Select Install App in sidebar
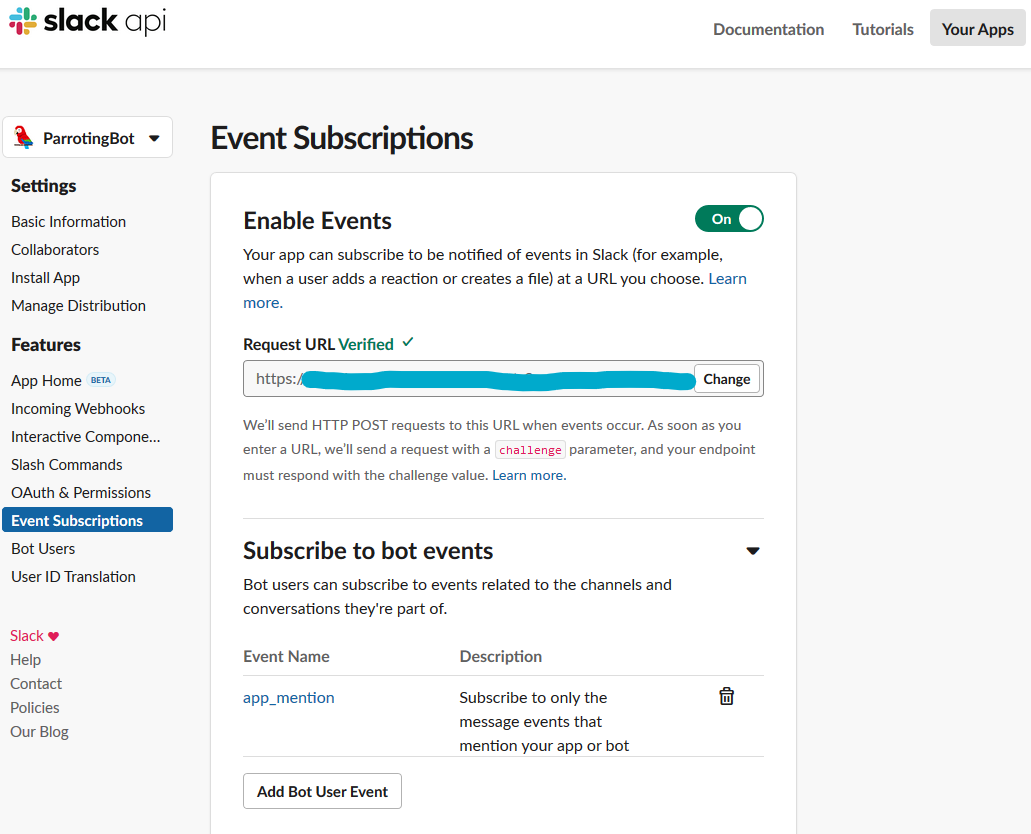Screen dimensions: 1031x834 (45, 278)
